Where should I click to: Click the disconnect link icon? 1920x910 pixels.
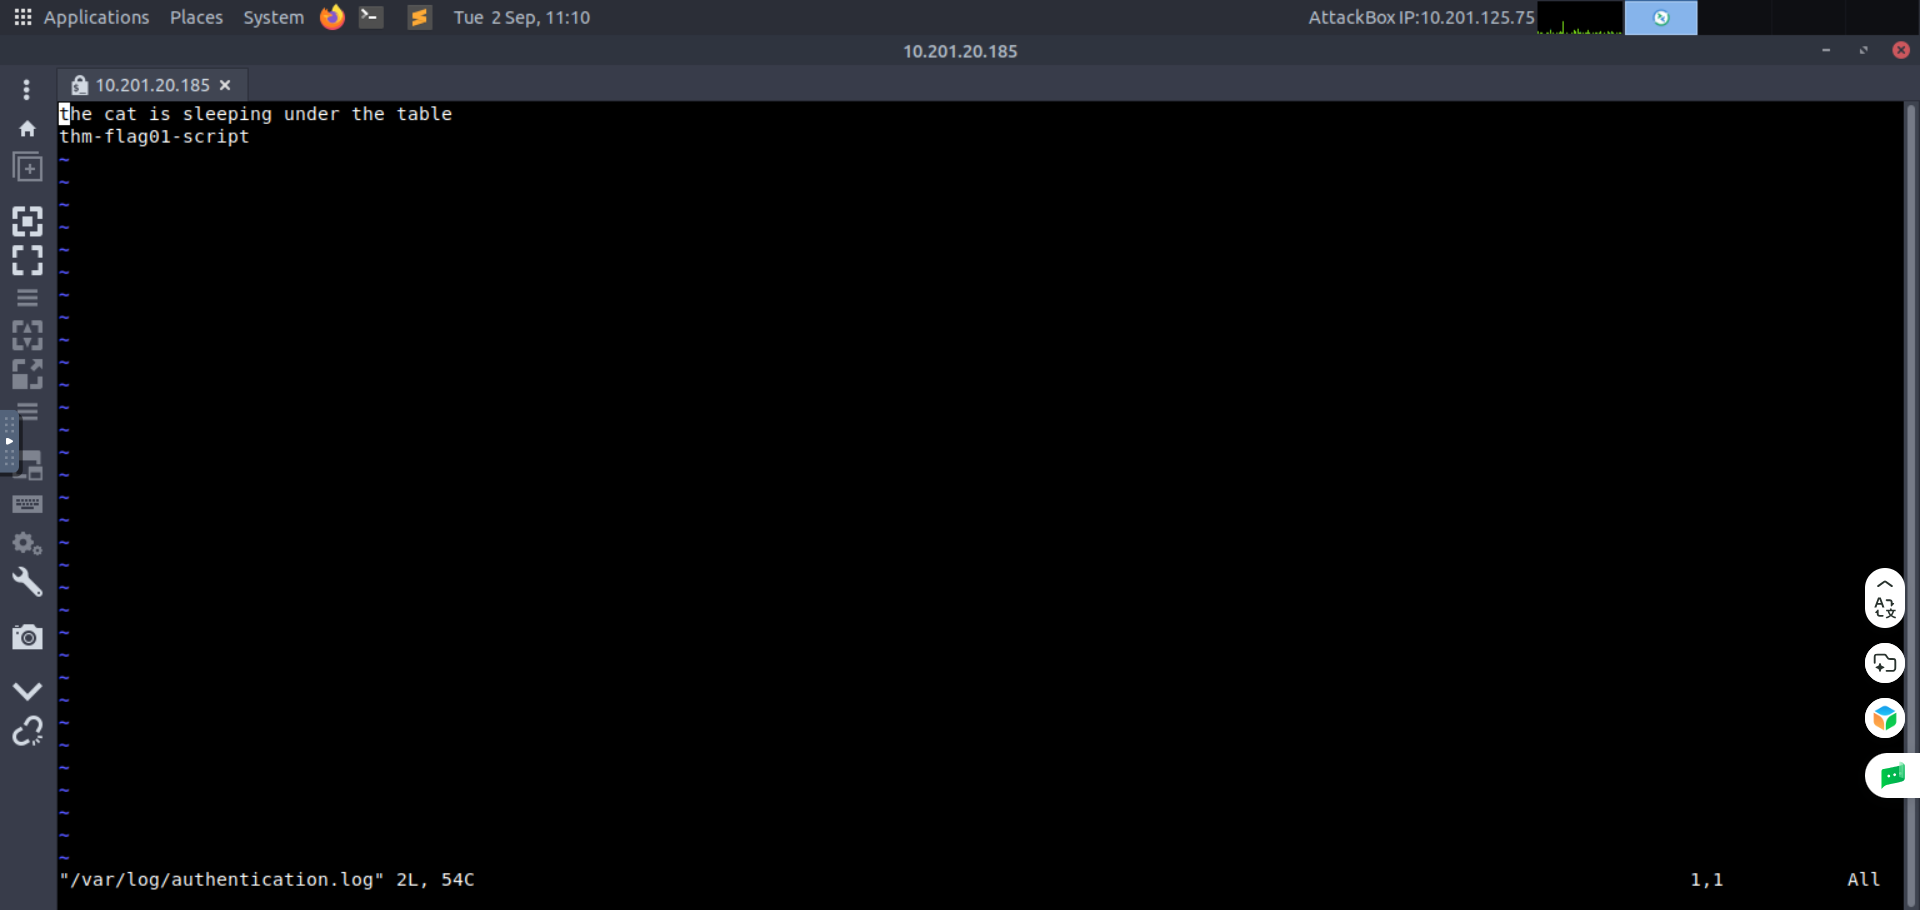27,731
